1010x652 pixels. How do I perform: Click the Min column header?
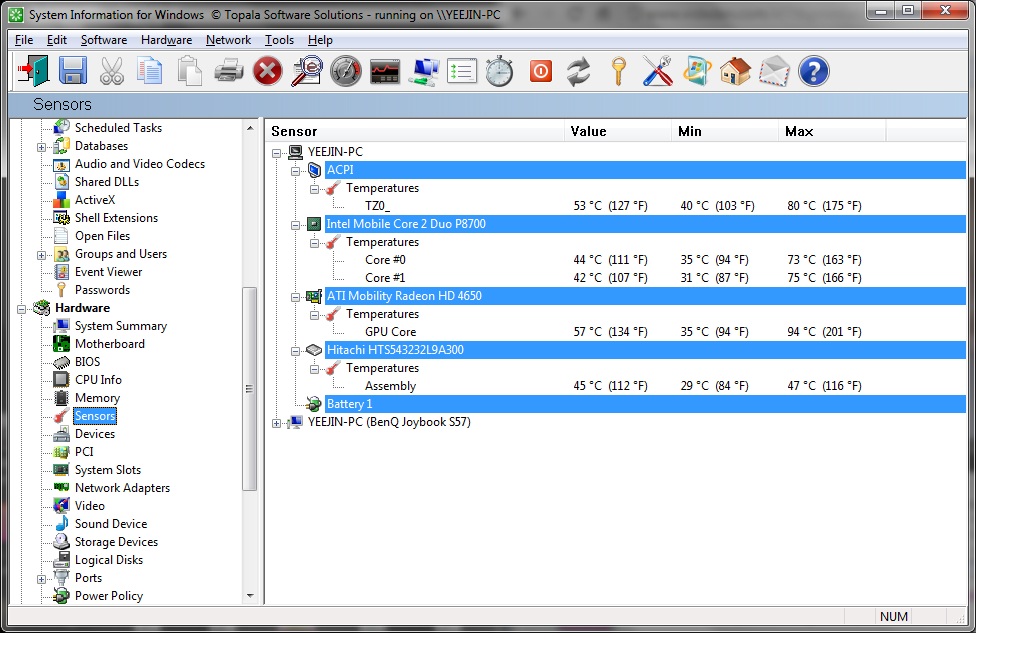pyautogui.click(x=725, y=131)
